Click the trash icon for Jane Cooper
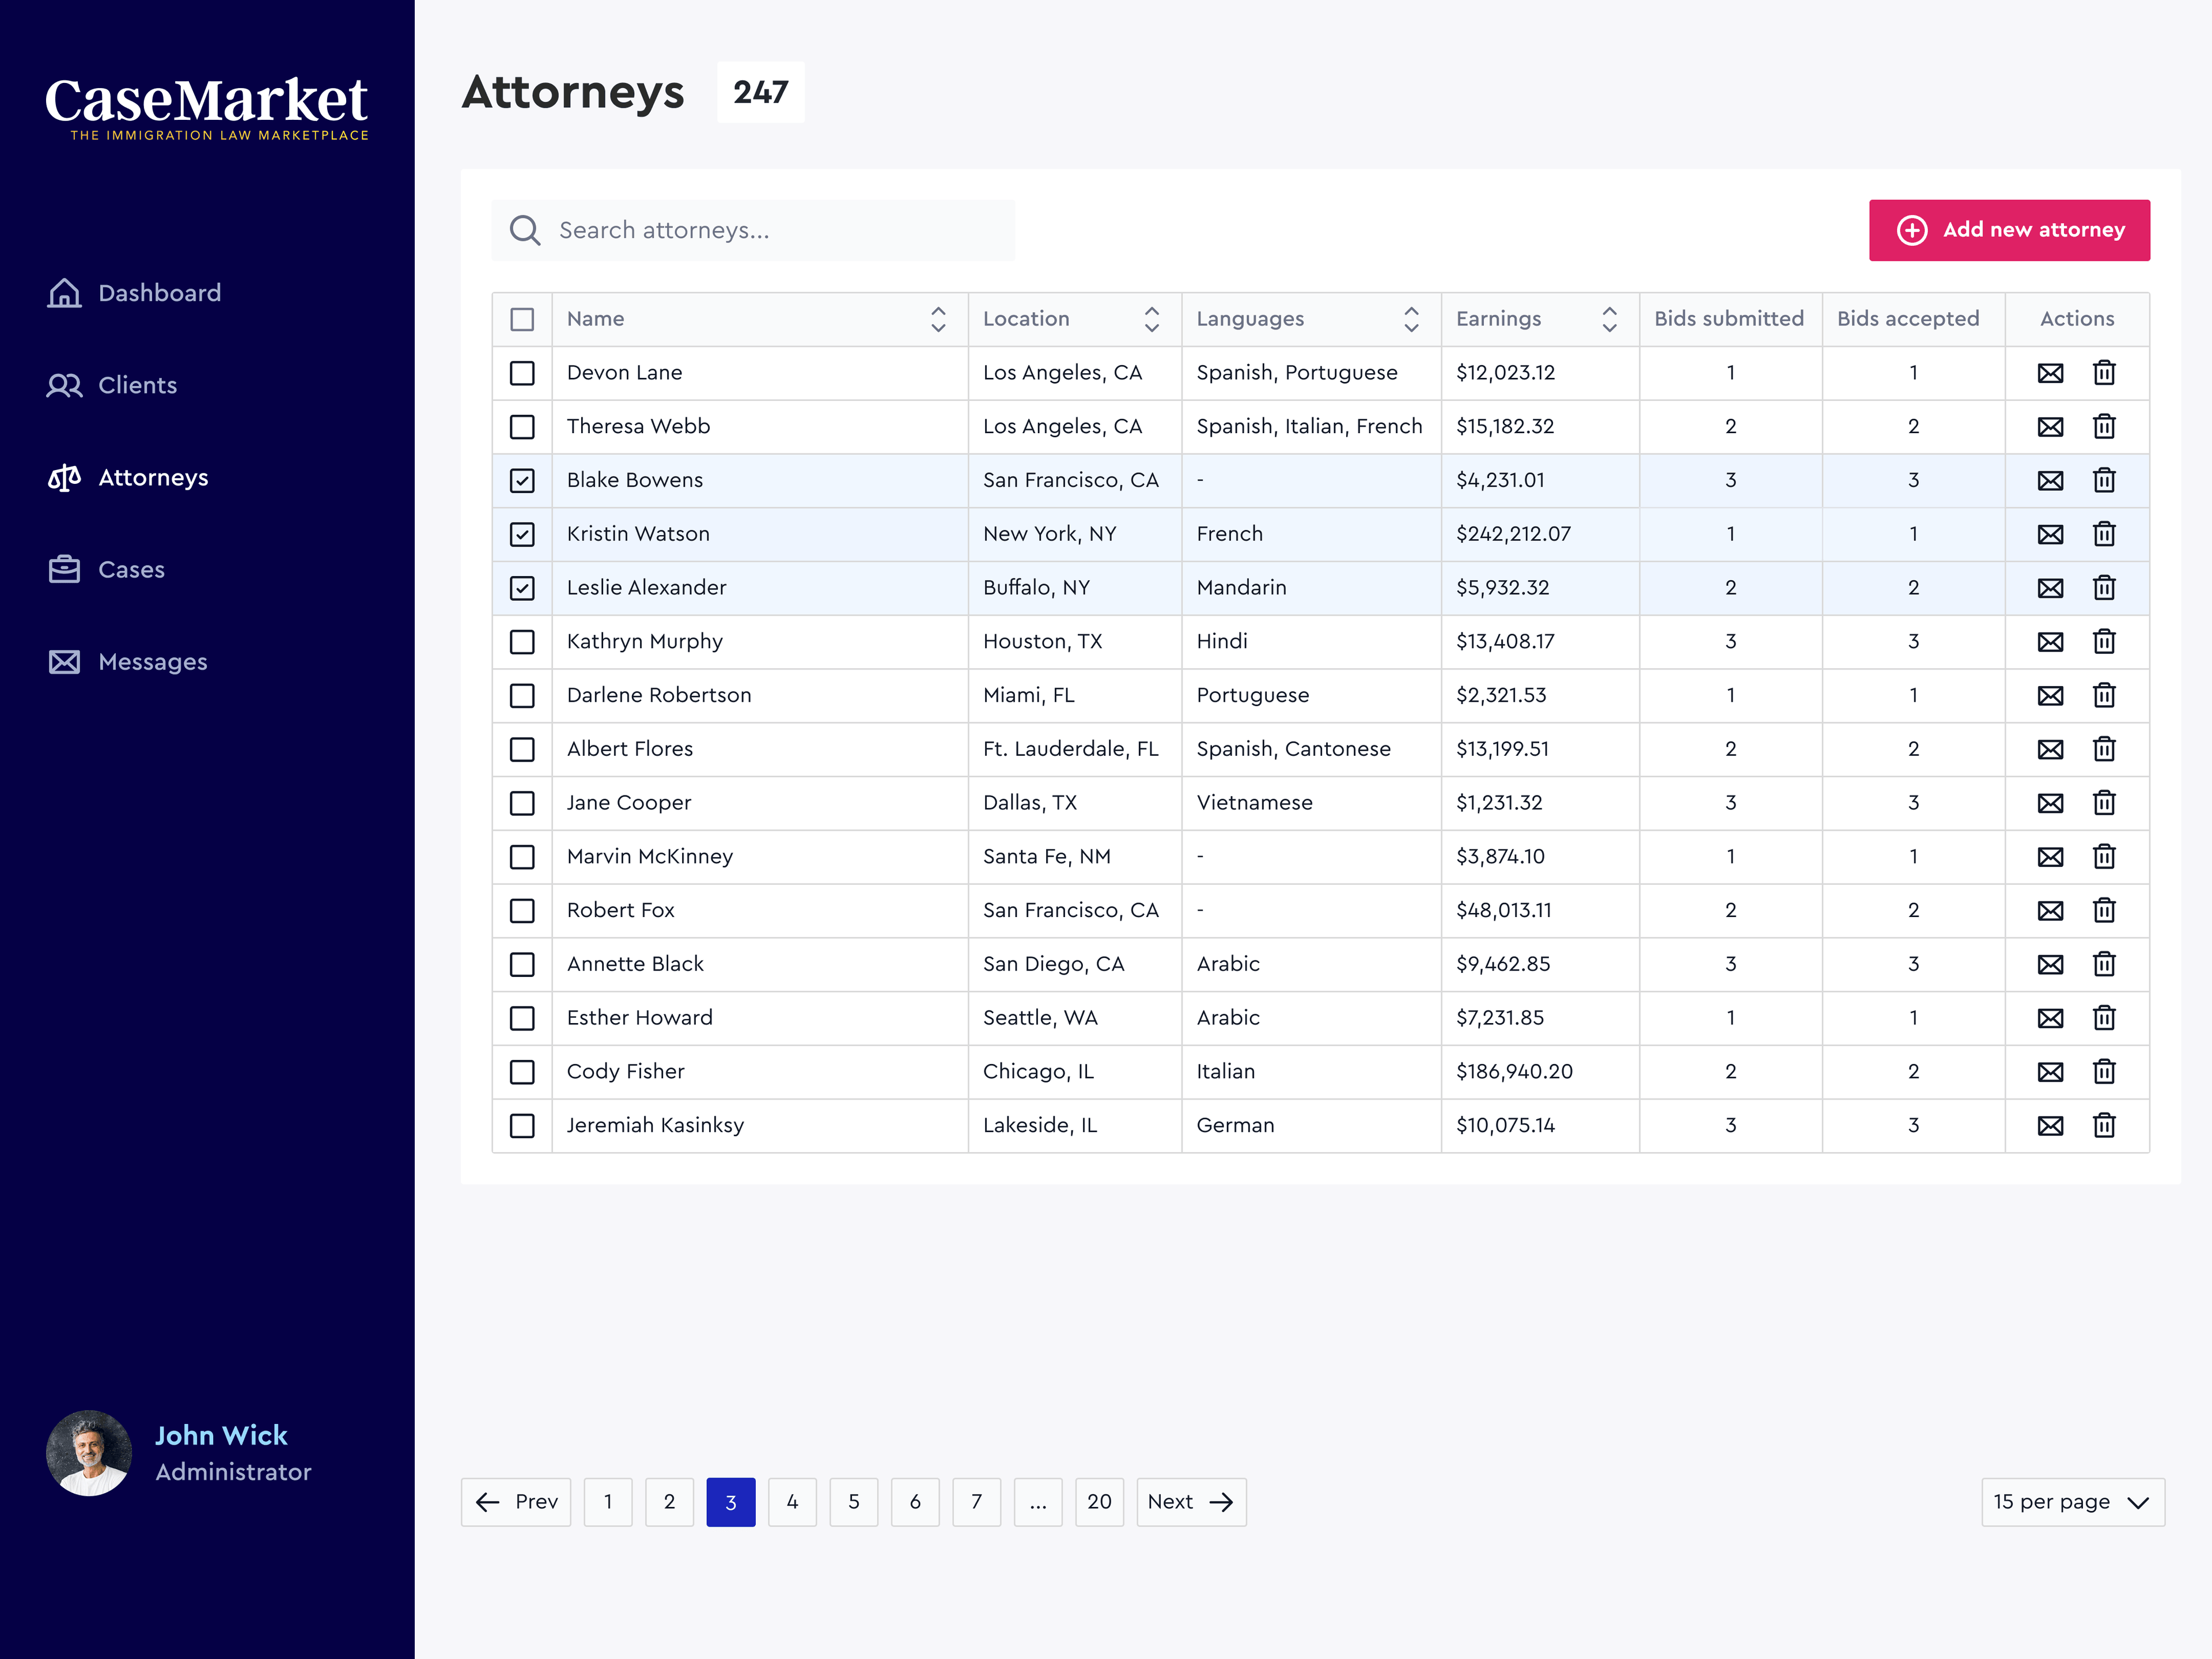Screen dimensions: 2212x1659 tap(2104, 803)
